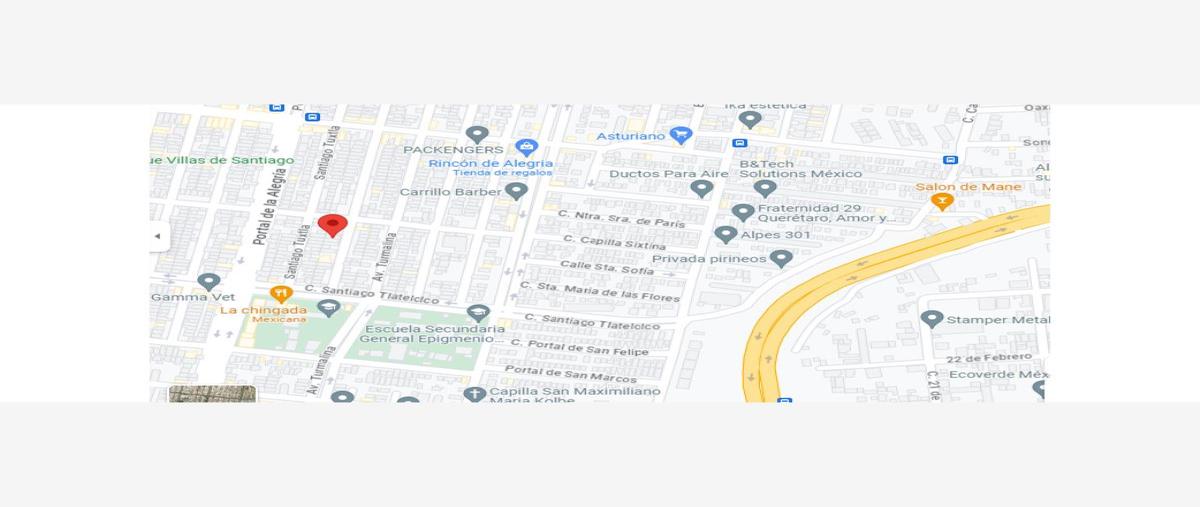Screen dimensions: 1200x507
Task: Click the Salon de Mane cocktail icon
Action: click(x=940, y=202)
